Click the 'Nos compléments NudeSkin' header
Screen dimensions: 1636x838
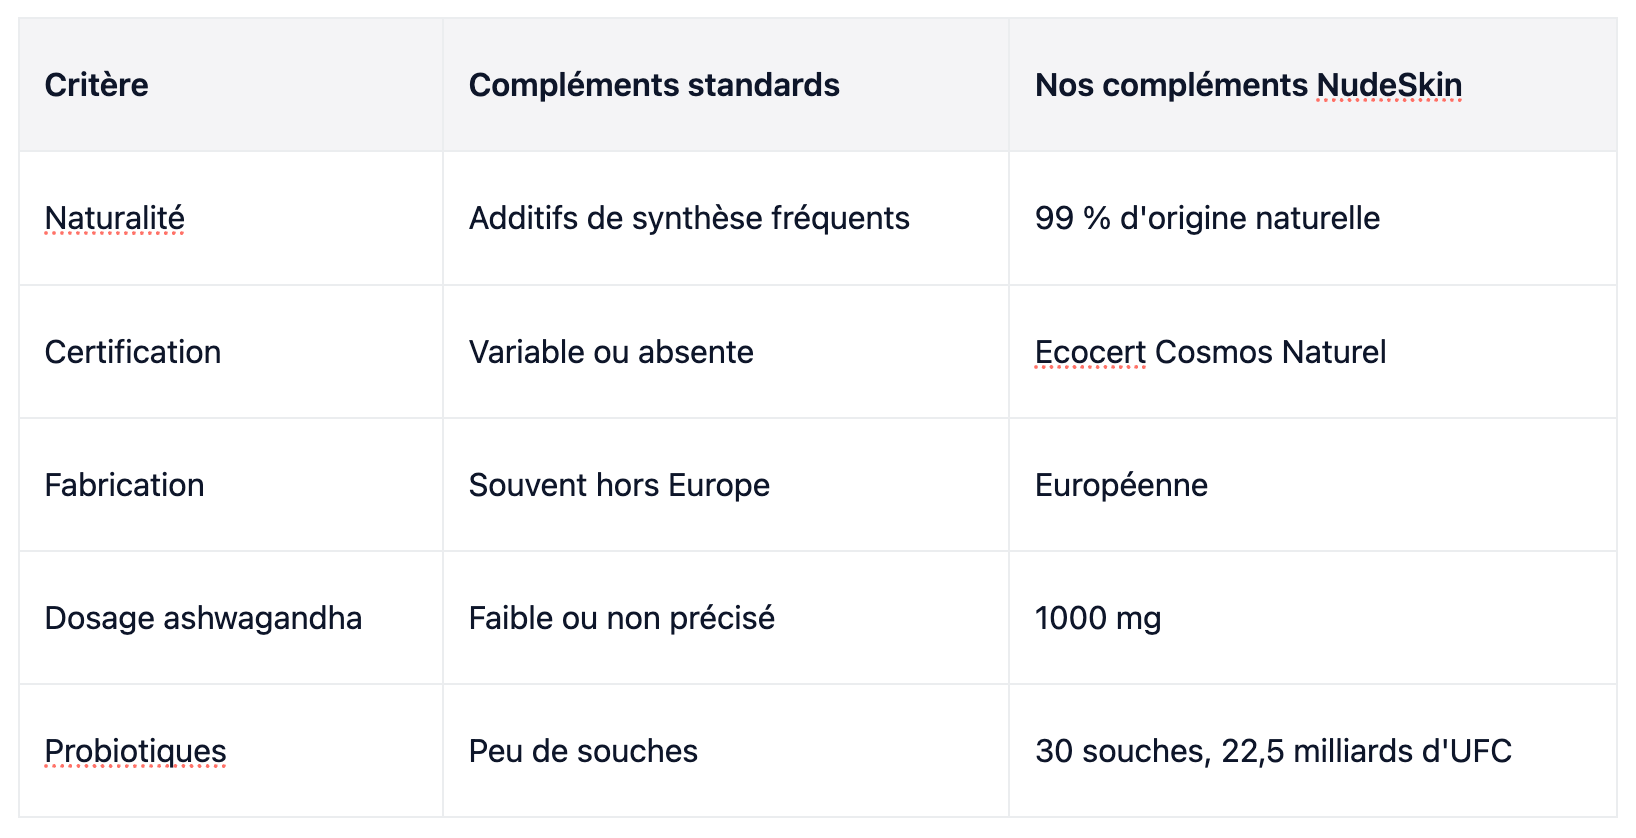(1313, 85)
